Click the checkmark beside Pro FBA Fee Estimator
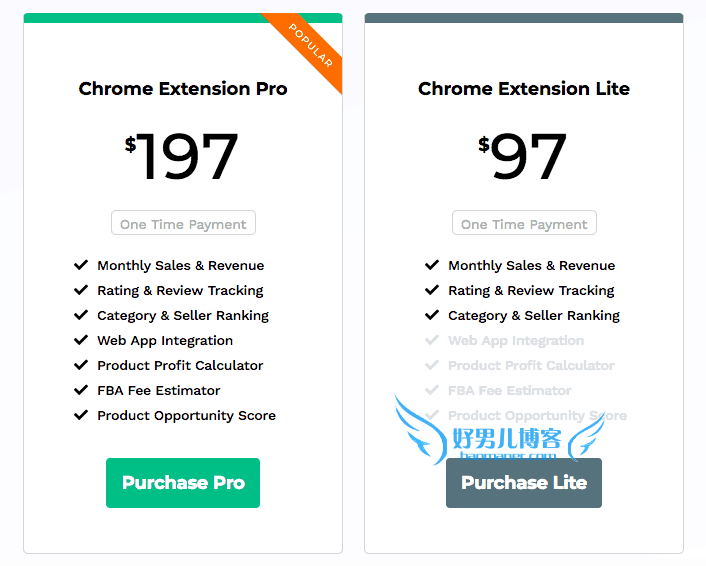 (x=81, y=390)
